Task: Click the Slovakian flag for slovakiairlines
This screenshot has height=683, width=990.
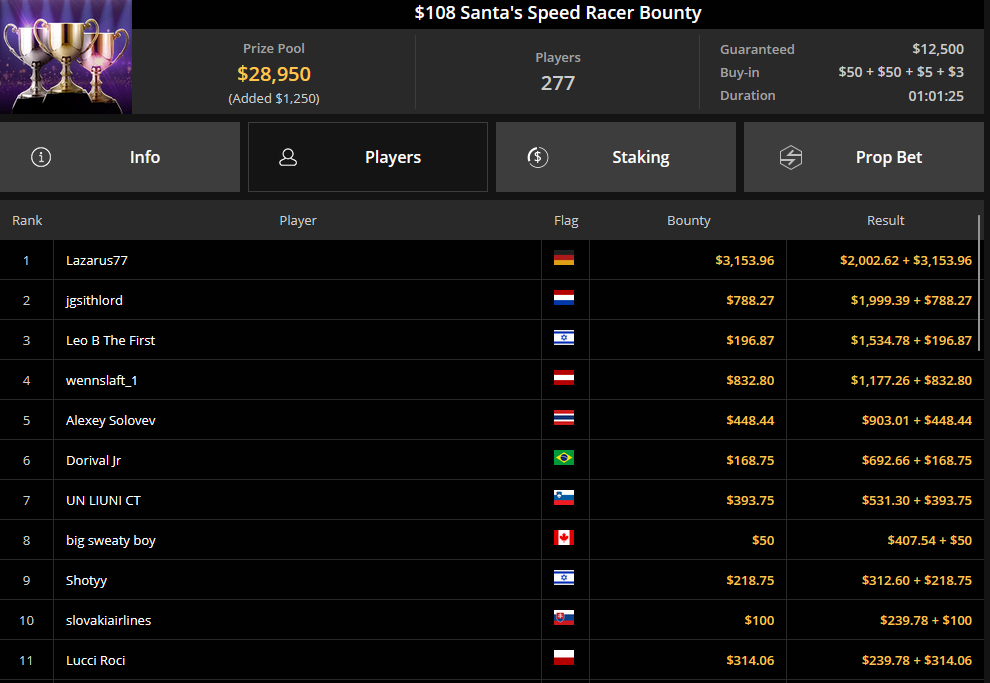Action: 564,620
